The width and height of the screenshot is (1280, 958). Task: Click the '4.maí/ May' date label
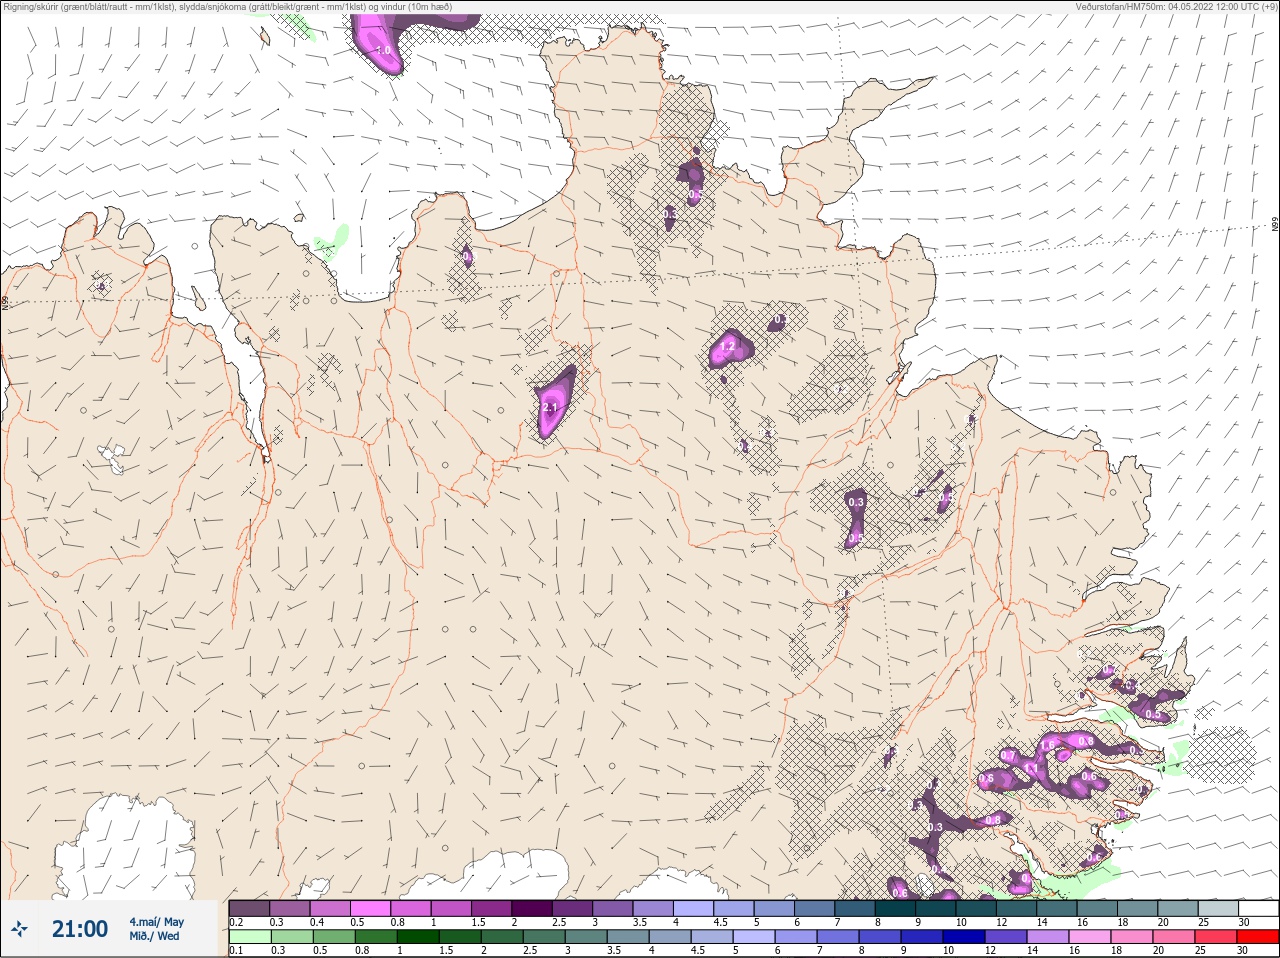click(x=157, y=922)
